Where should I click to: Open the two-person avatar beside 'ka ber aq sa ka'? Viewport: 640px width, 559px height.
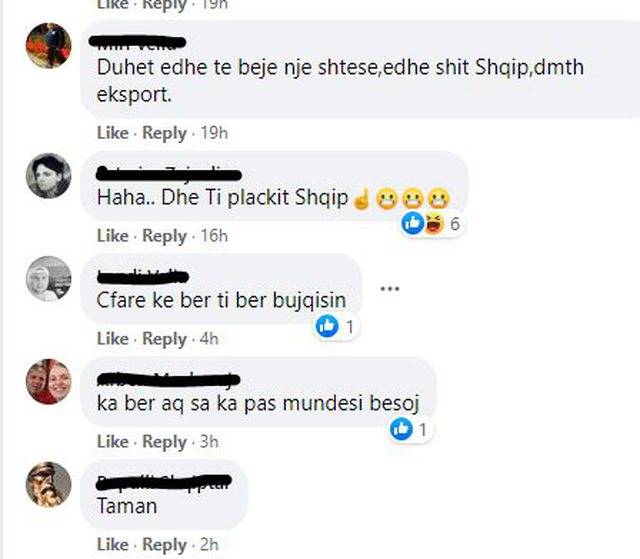tap(49, 382)
